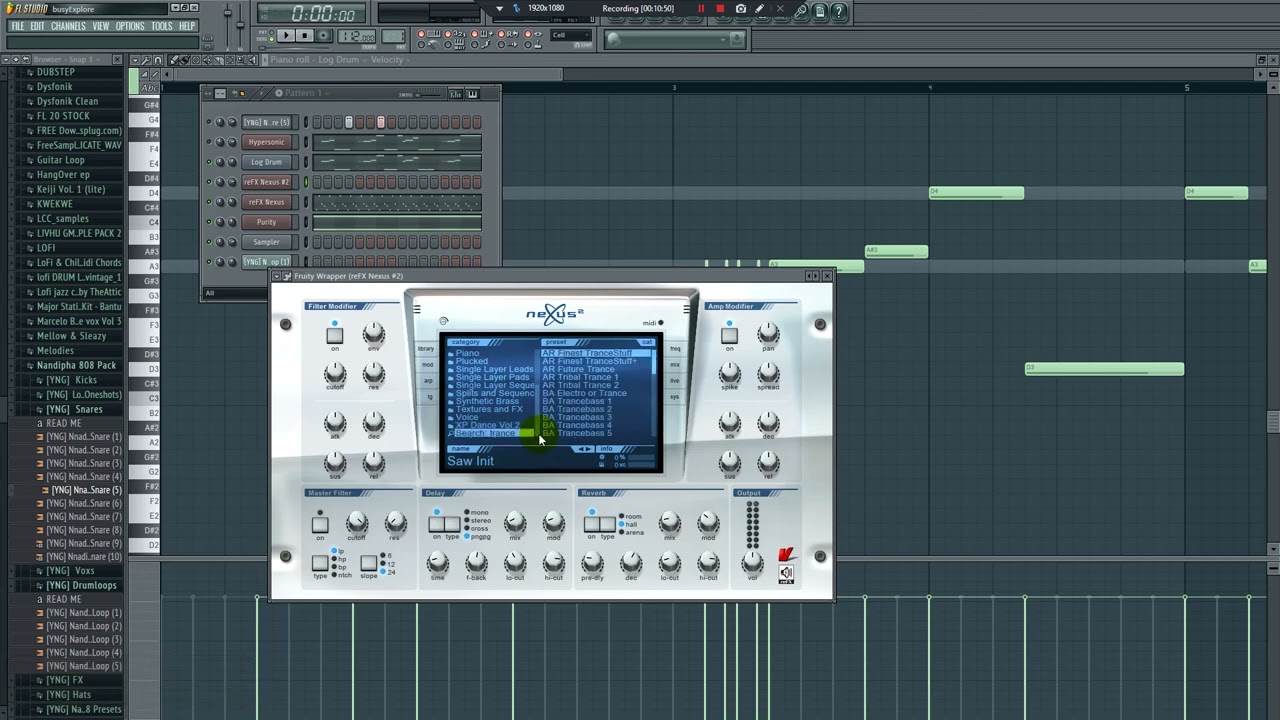Pause the screen recording in the overlay bar

701,9
